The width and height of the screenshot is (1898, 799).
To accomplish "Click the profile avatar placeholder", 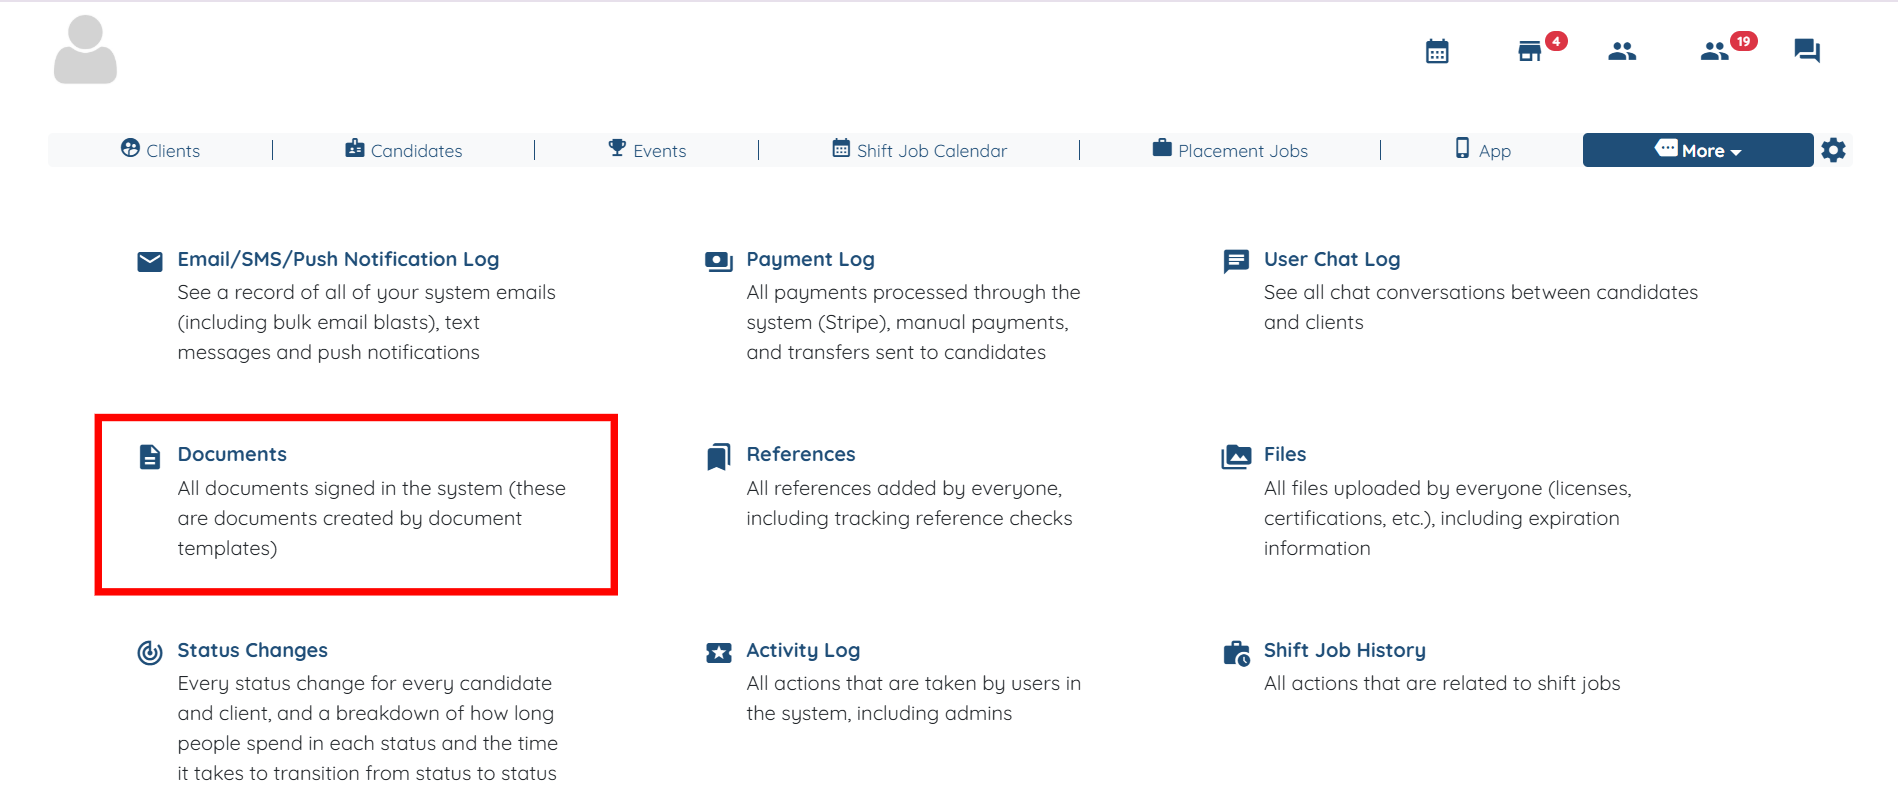I will [85, 50].
